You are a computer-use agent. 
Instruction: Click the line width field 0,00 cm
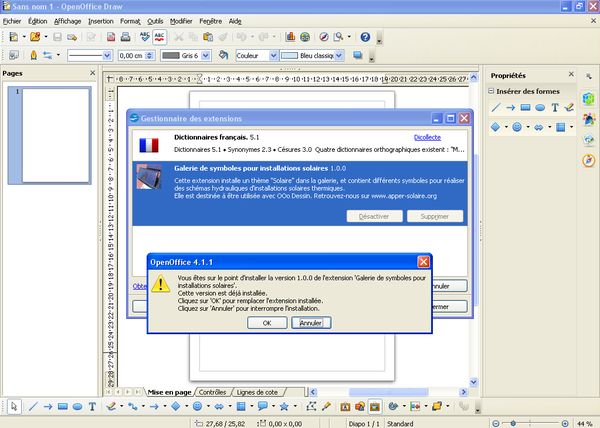point(132,56)
